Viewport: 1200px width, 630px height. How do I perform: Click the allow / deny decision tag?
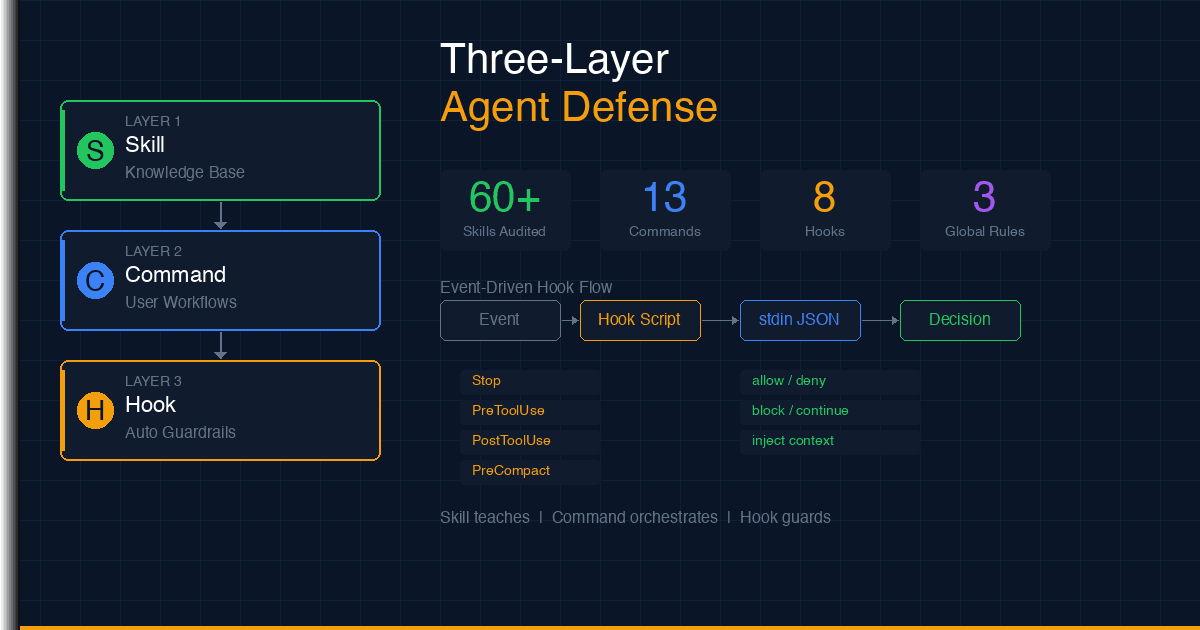830,381
